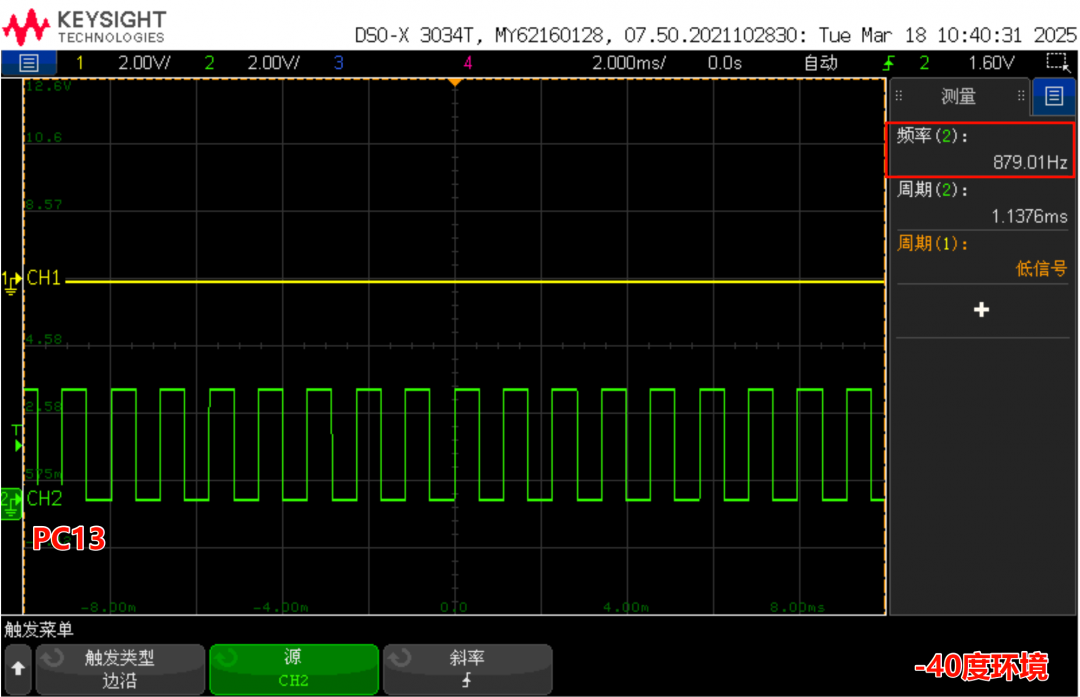
Task: Enable channel 4 in the header
Action: point(467,63)
